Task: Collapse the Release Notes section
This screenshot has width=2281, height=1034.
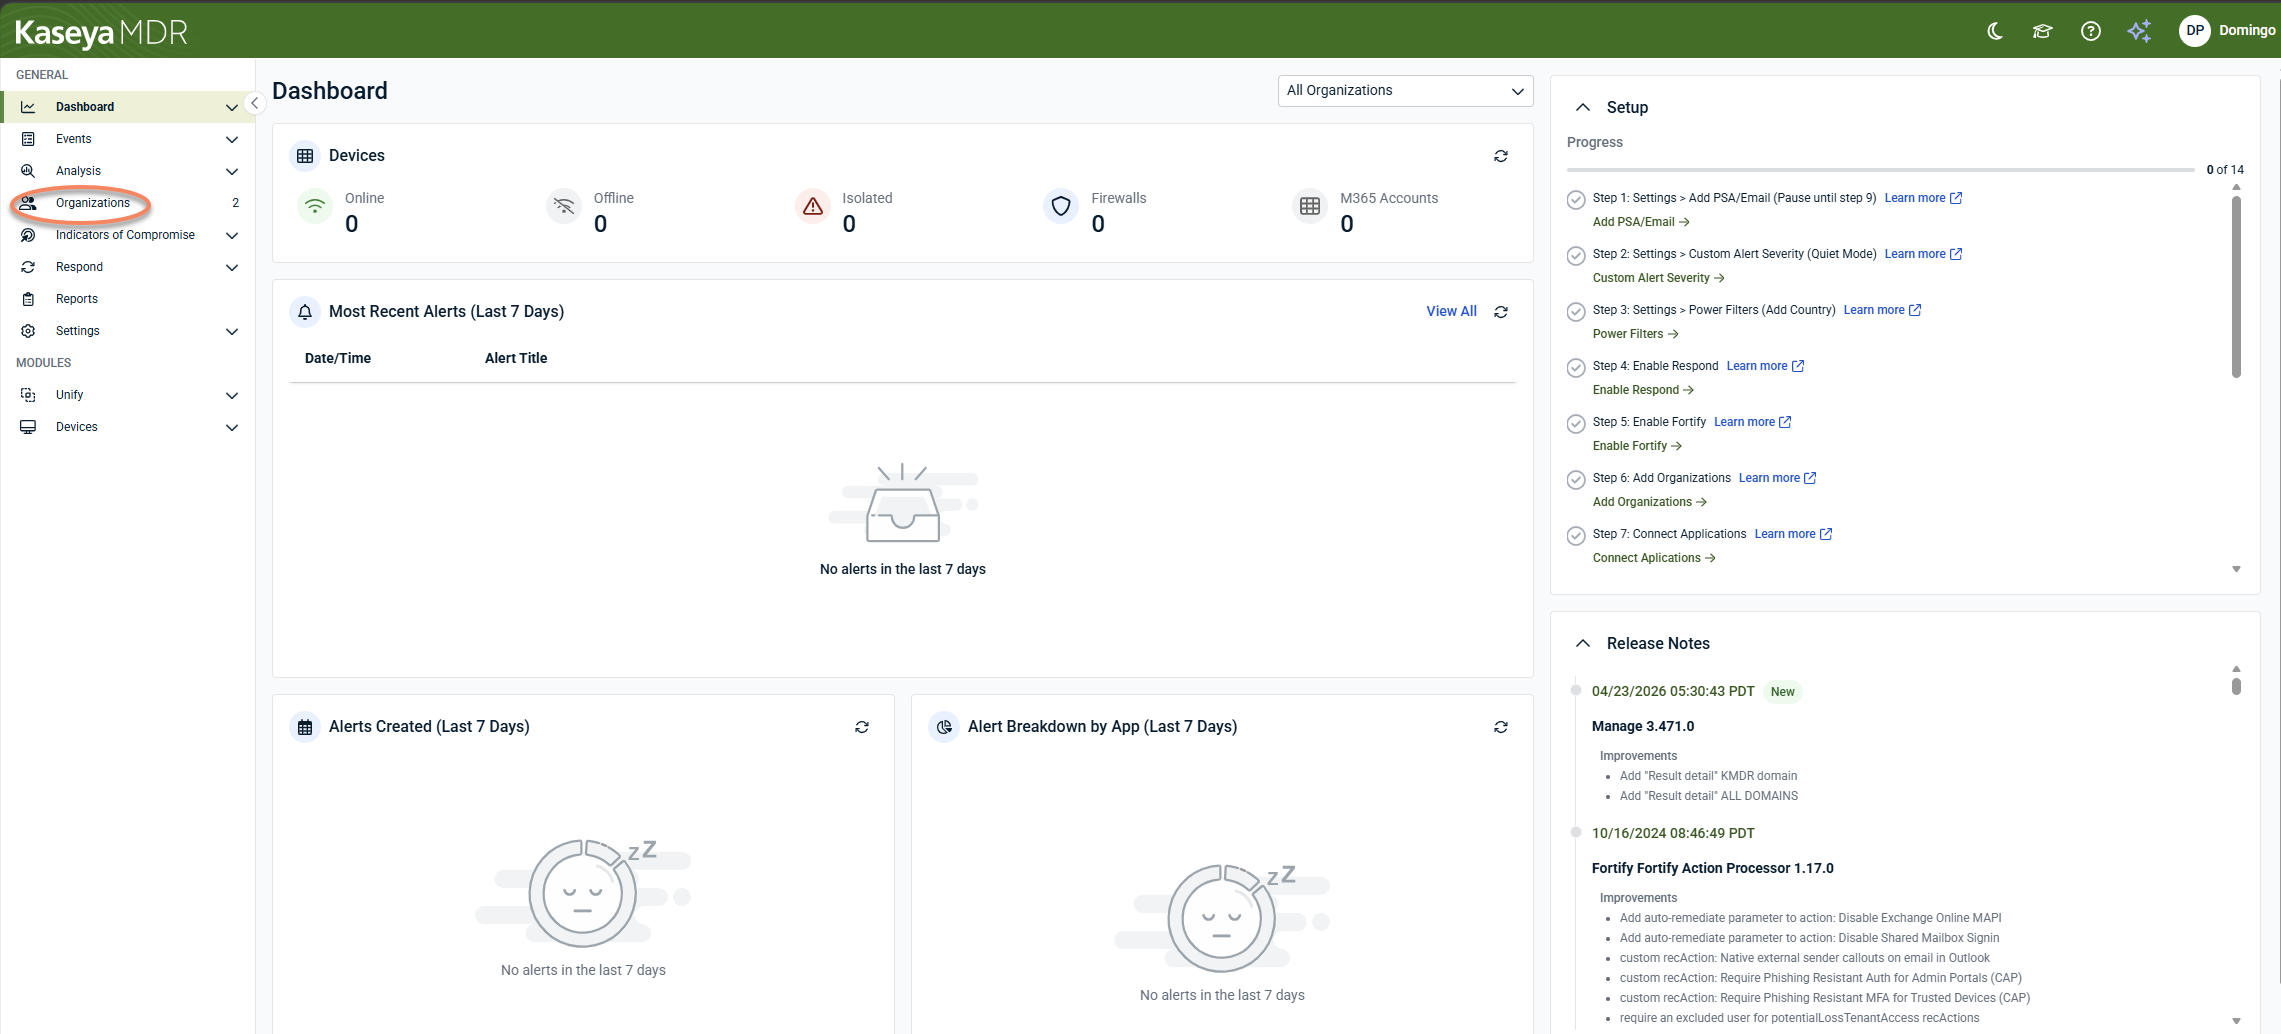Action: coord(1583,643)
